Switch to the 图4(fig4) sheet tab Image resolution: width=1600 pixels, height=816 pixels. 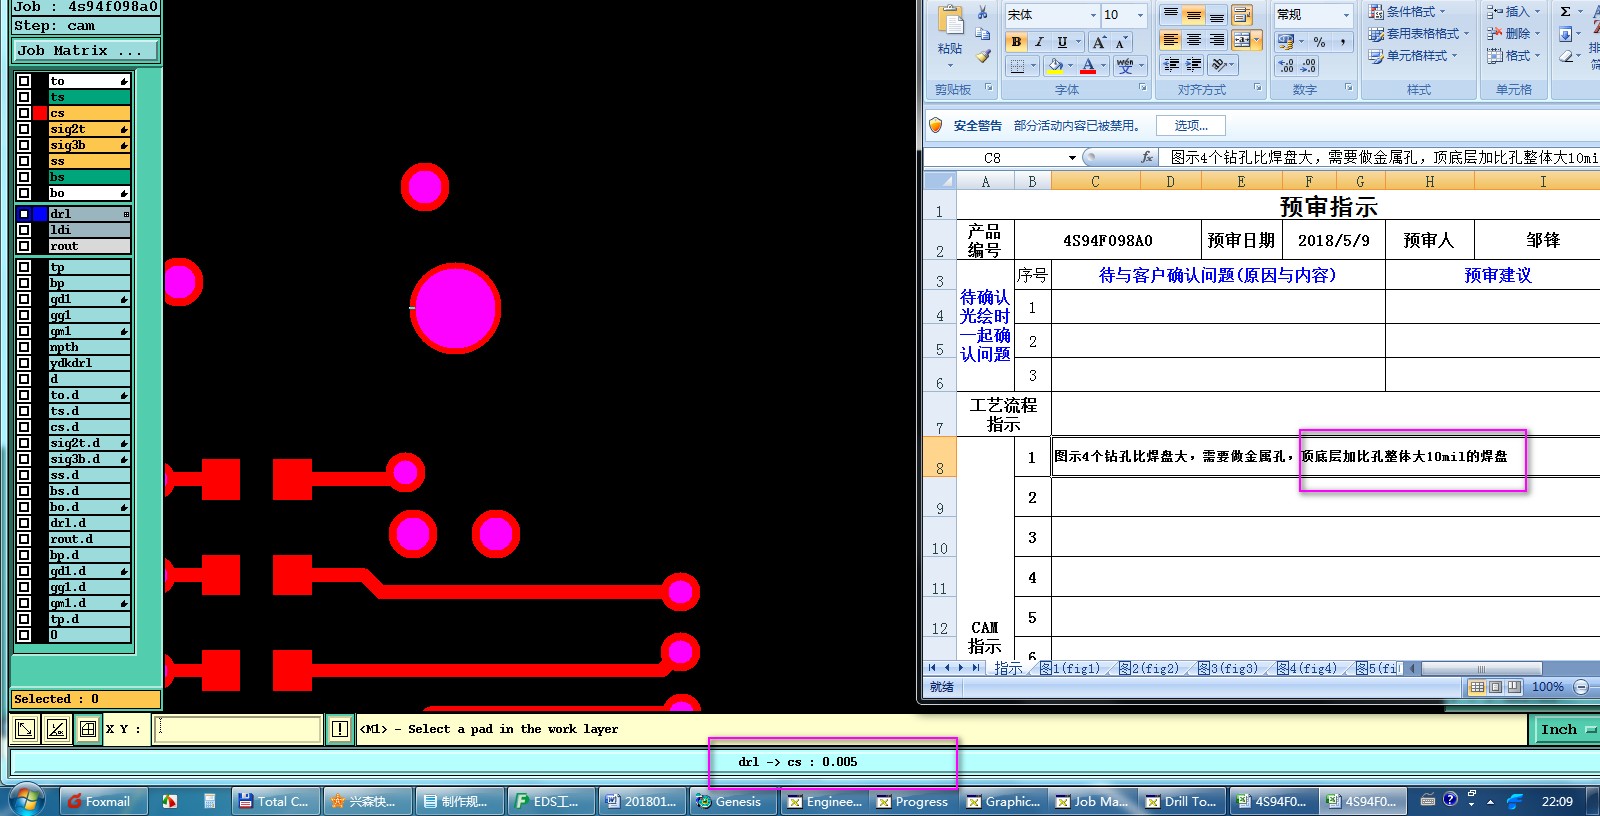[x=1307, y=668]
